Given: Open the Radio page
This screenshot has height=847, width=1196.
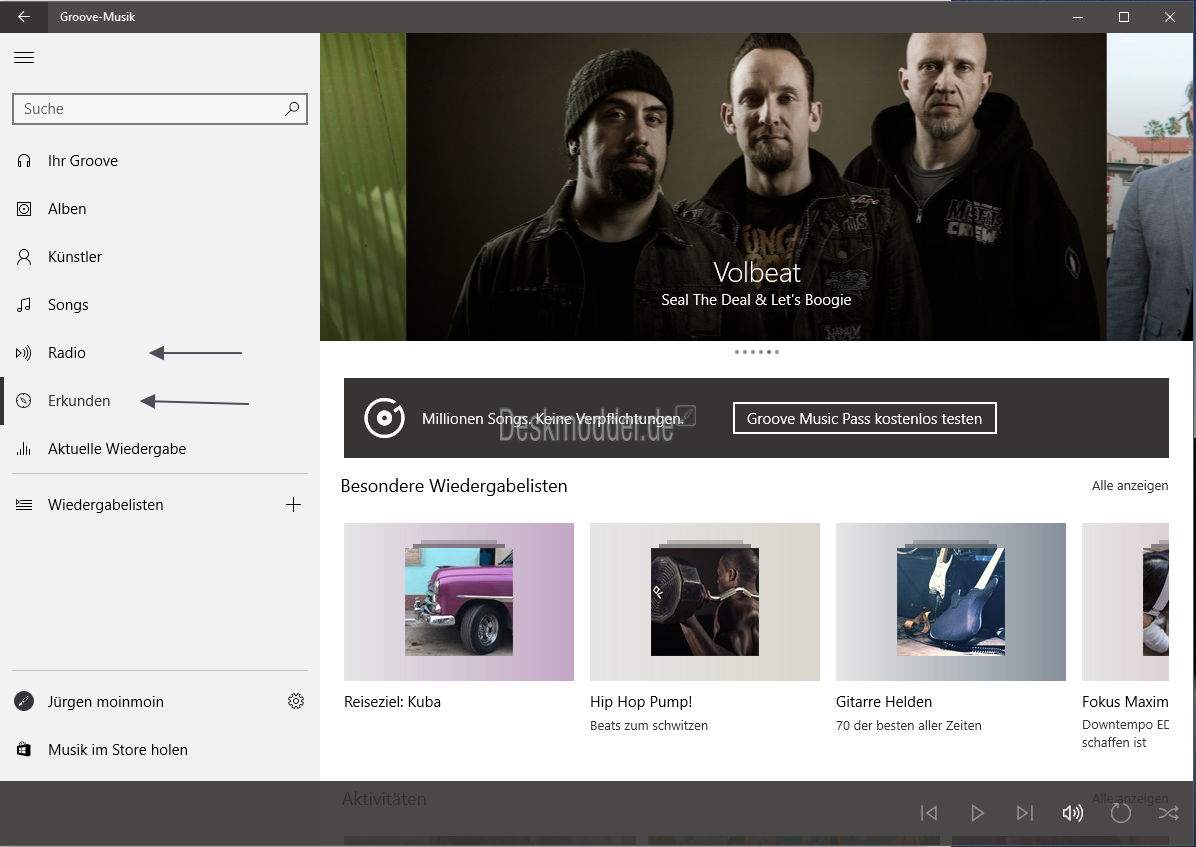Looking at the screenshot, I should [160, 353].
